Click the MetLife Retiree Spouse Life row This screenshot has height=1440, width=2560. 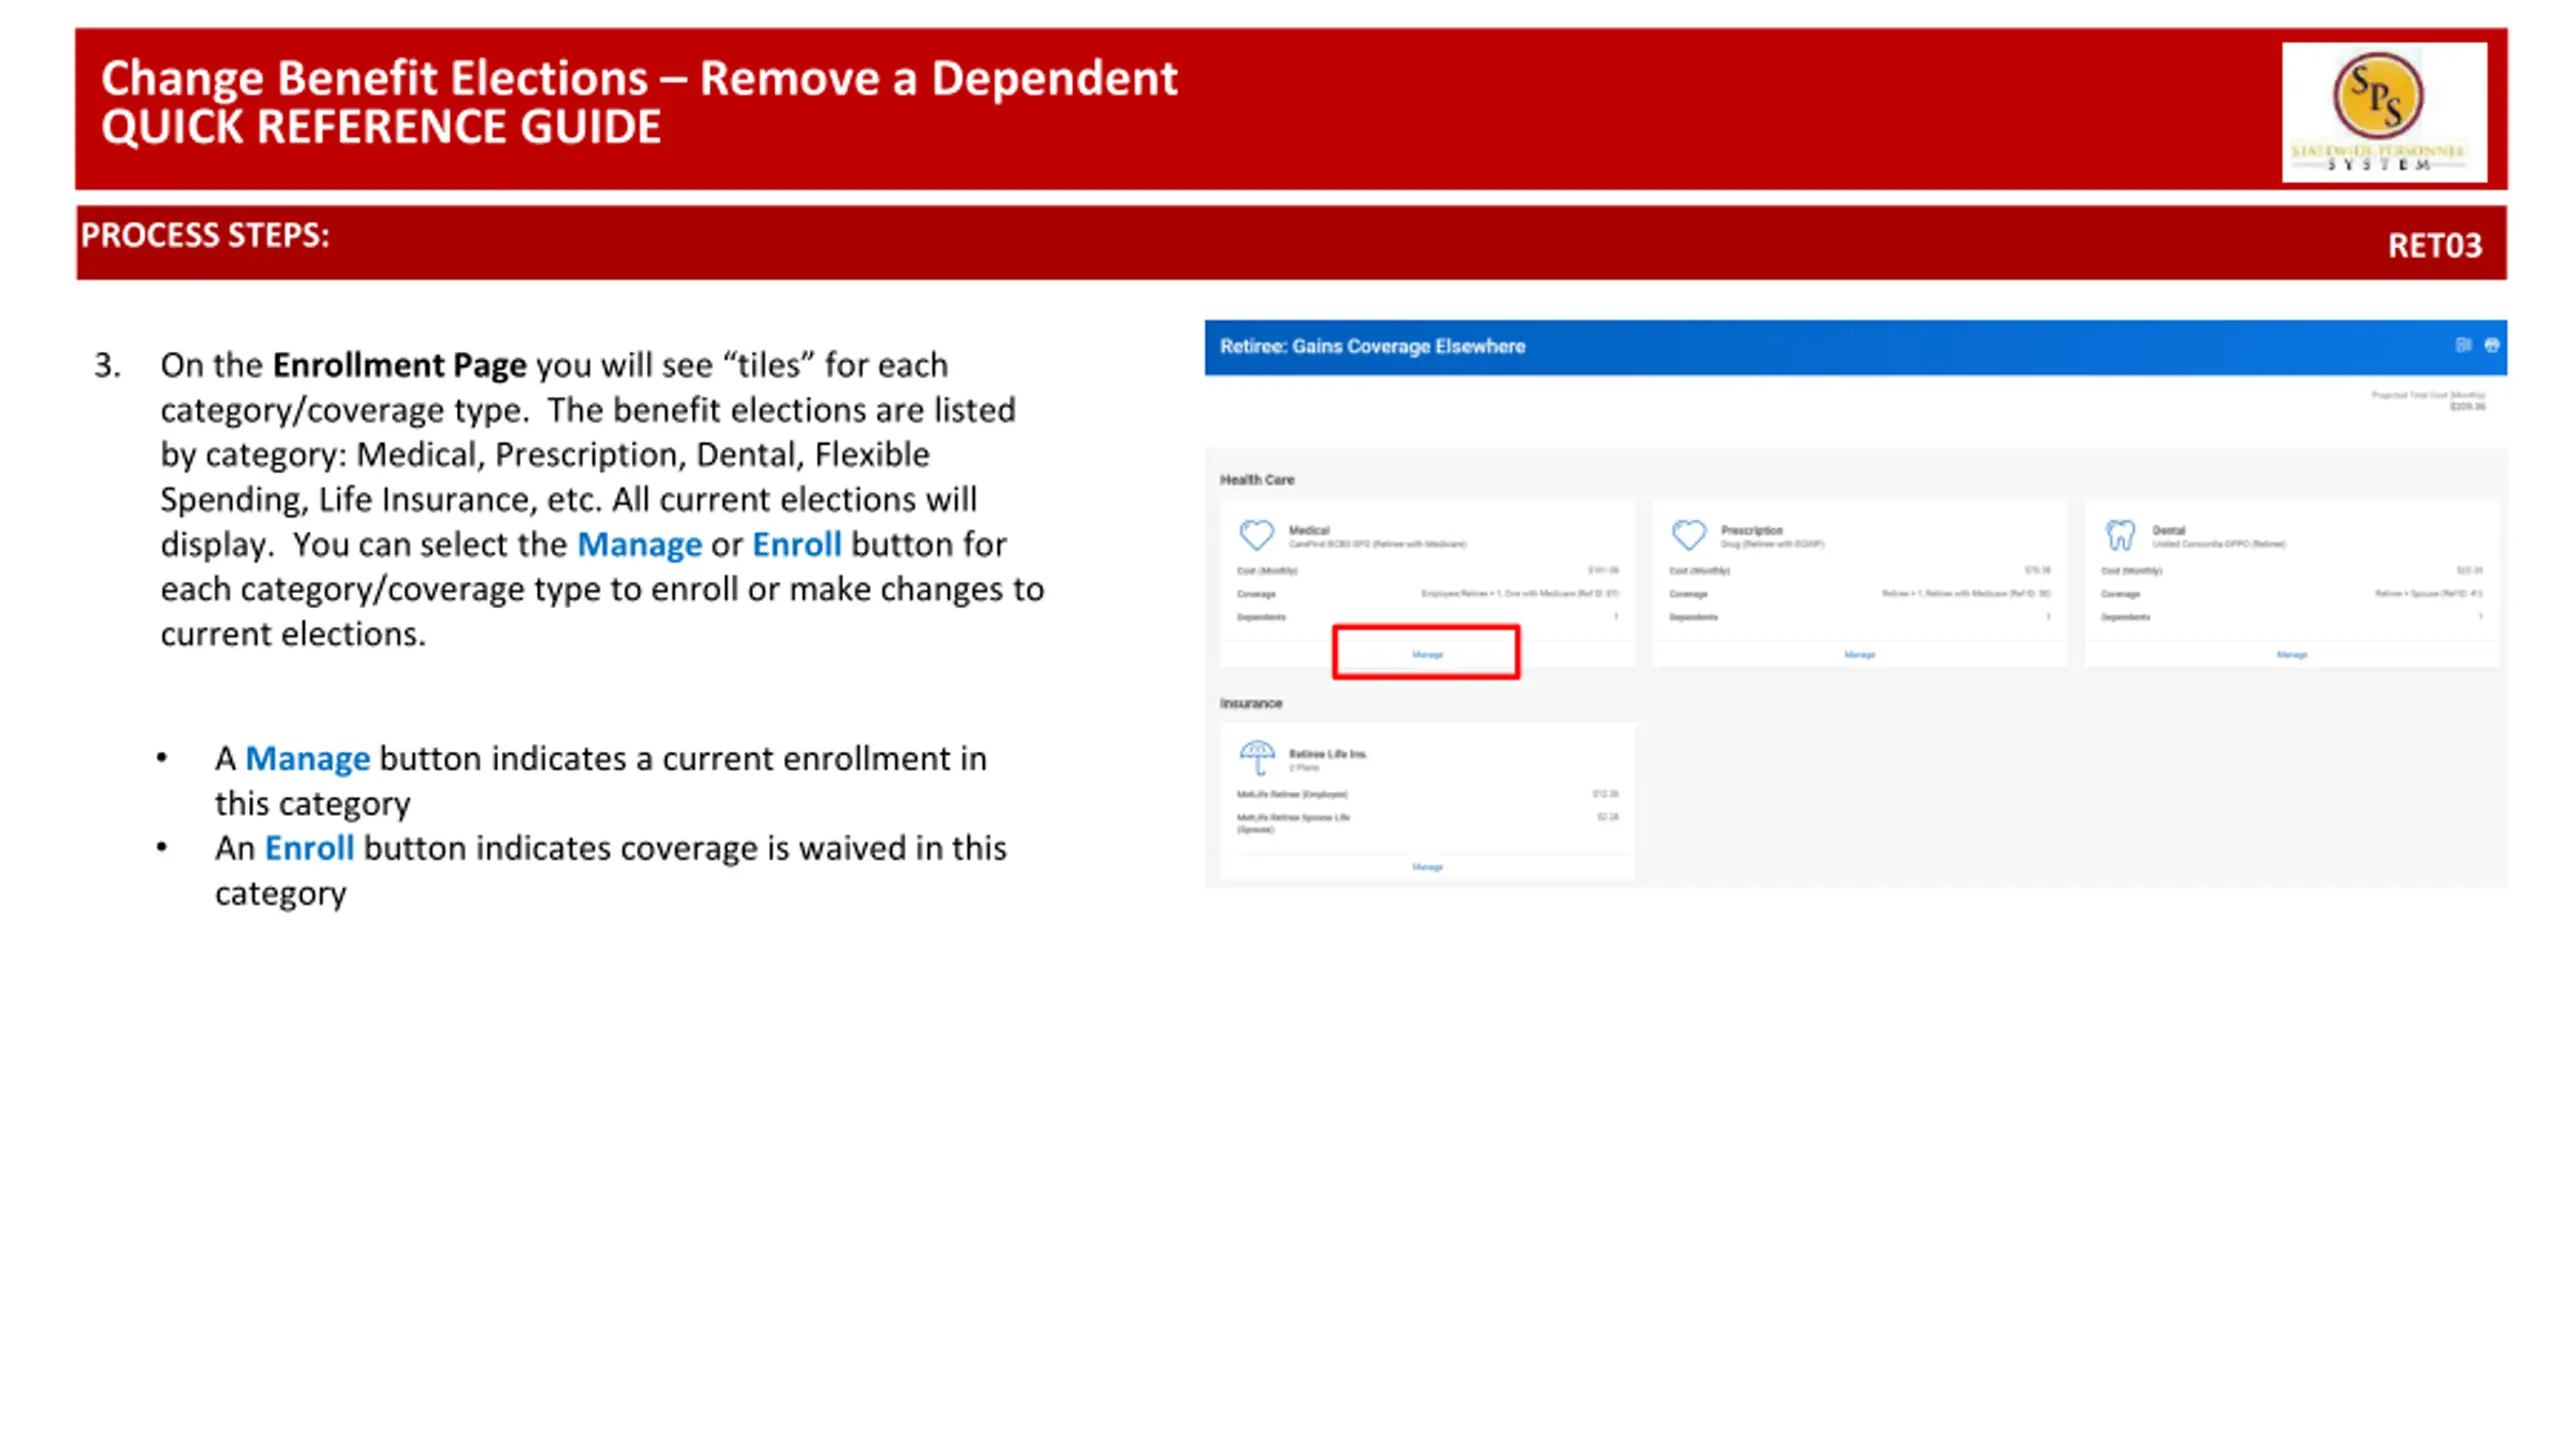click(1427, 822)
